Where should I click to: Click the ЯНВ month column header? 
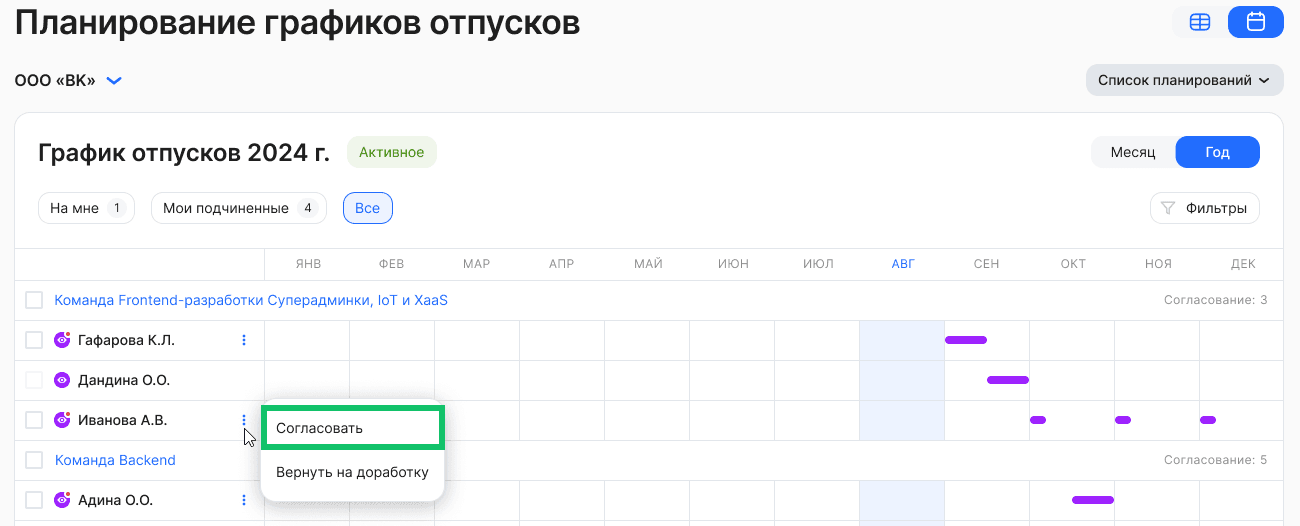[x=308, y=264]
